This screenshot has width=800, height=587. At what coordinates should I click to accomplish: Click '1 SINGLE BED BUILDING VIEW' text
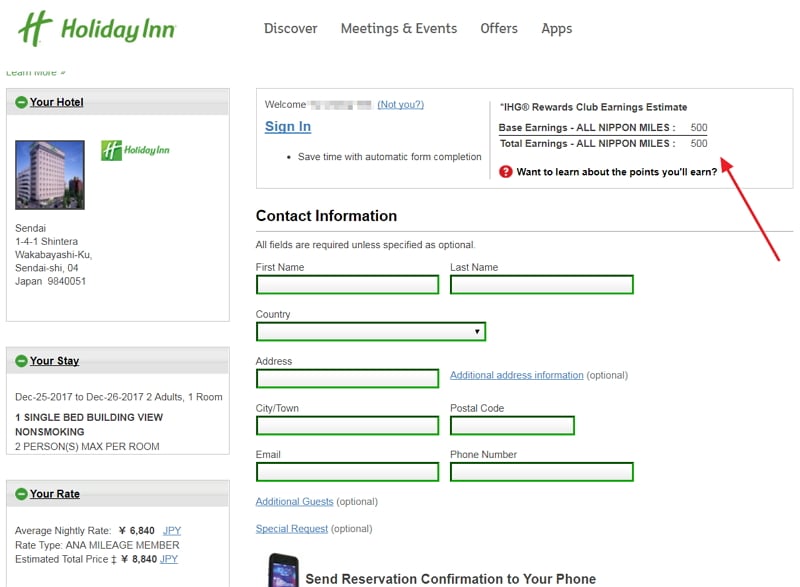89,417
